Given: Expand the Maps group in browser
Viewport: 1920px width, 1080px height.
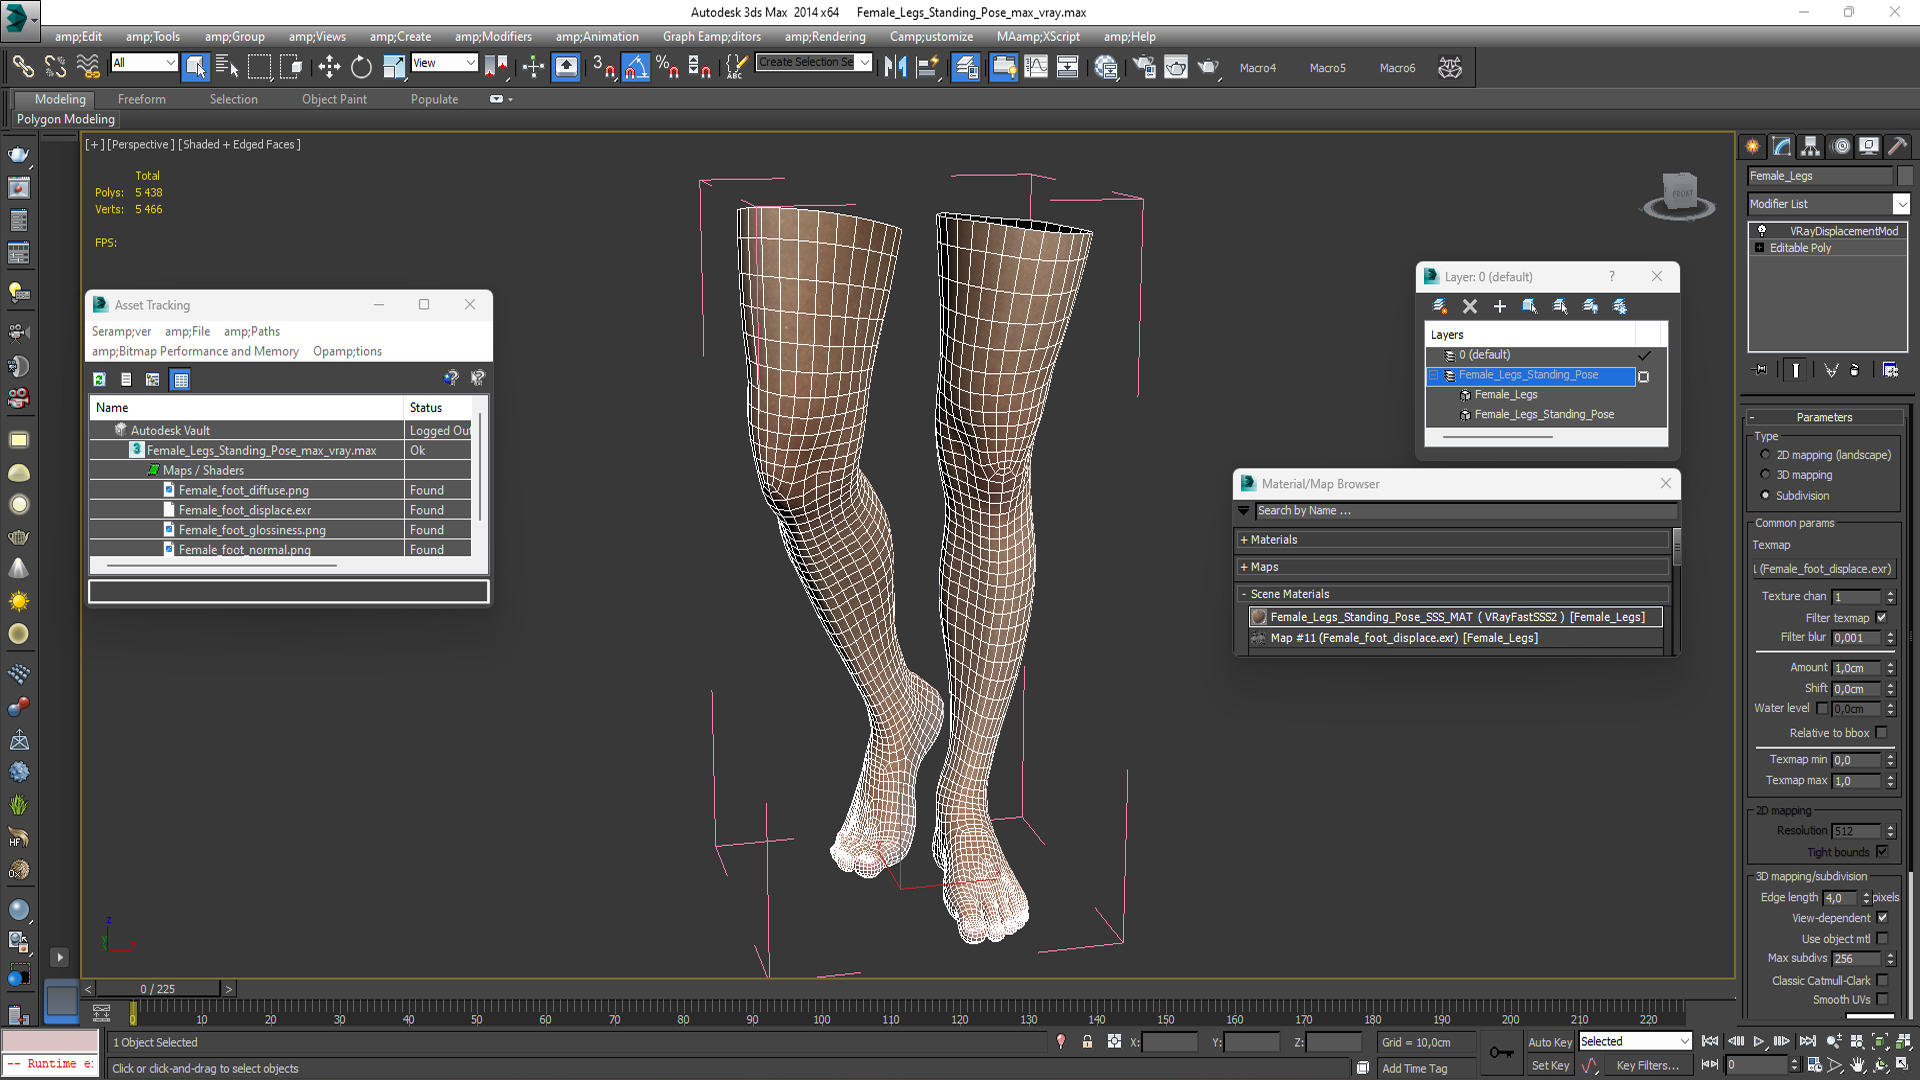Looking at the screenshot, I should [x=1243, y=567].
